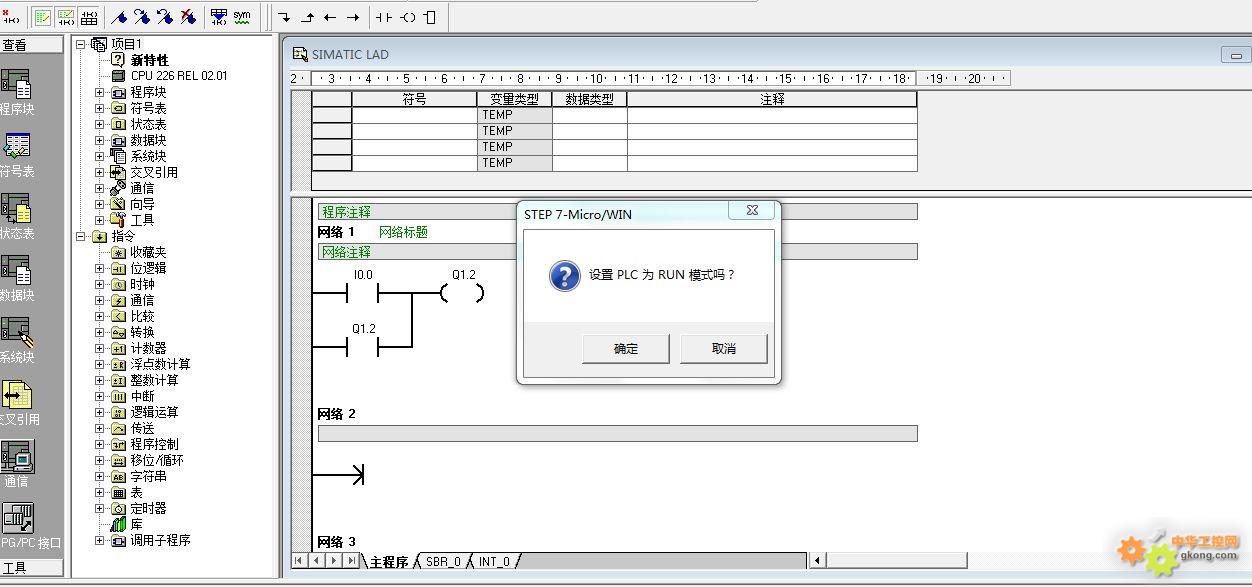Cancel the RUN mode dialog with 取消
1252x587 pixels.
click(724, 349)
